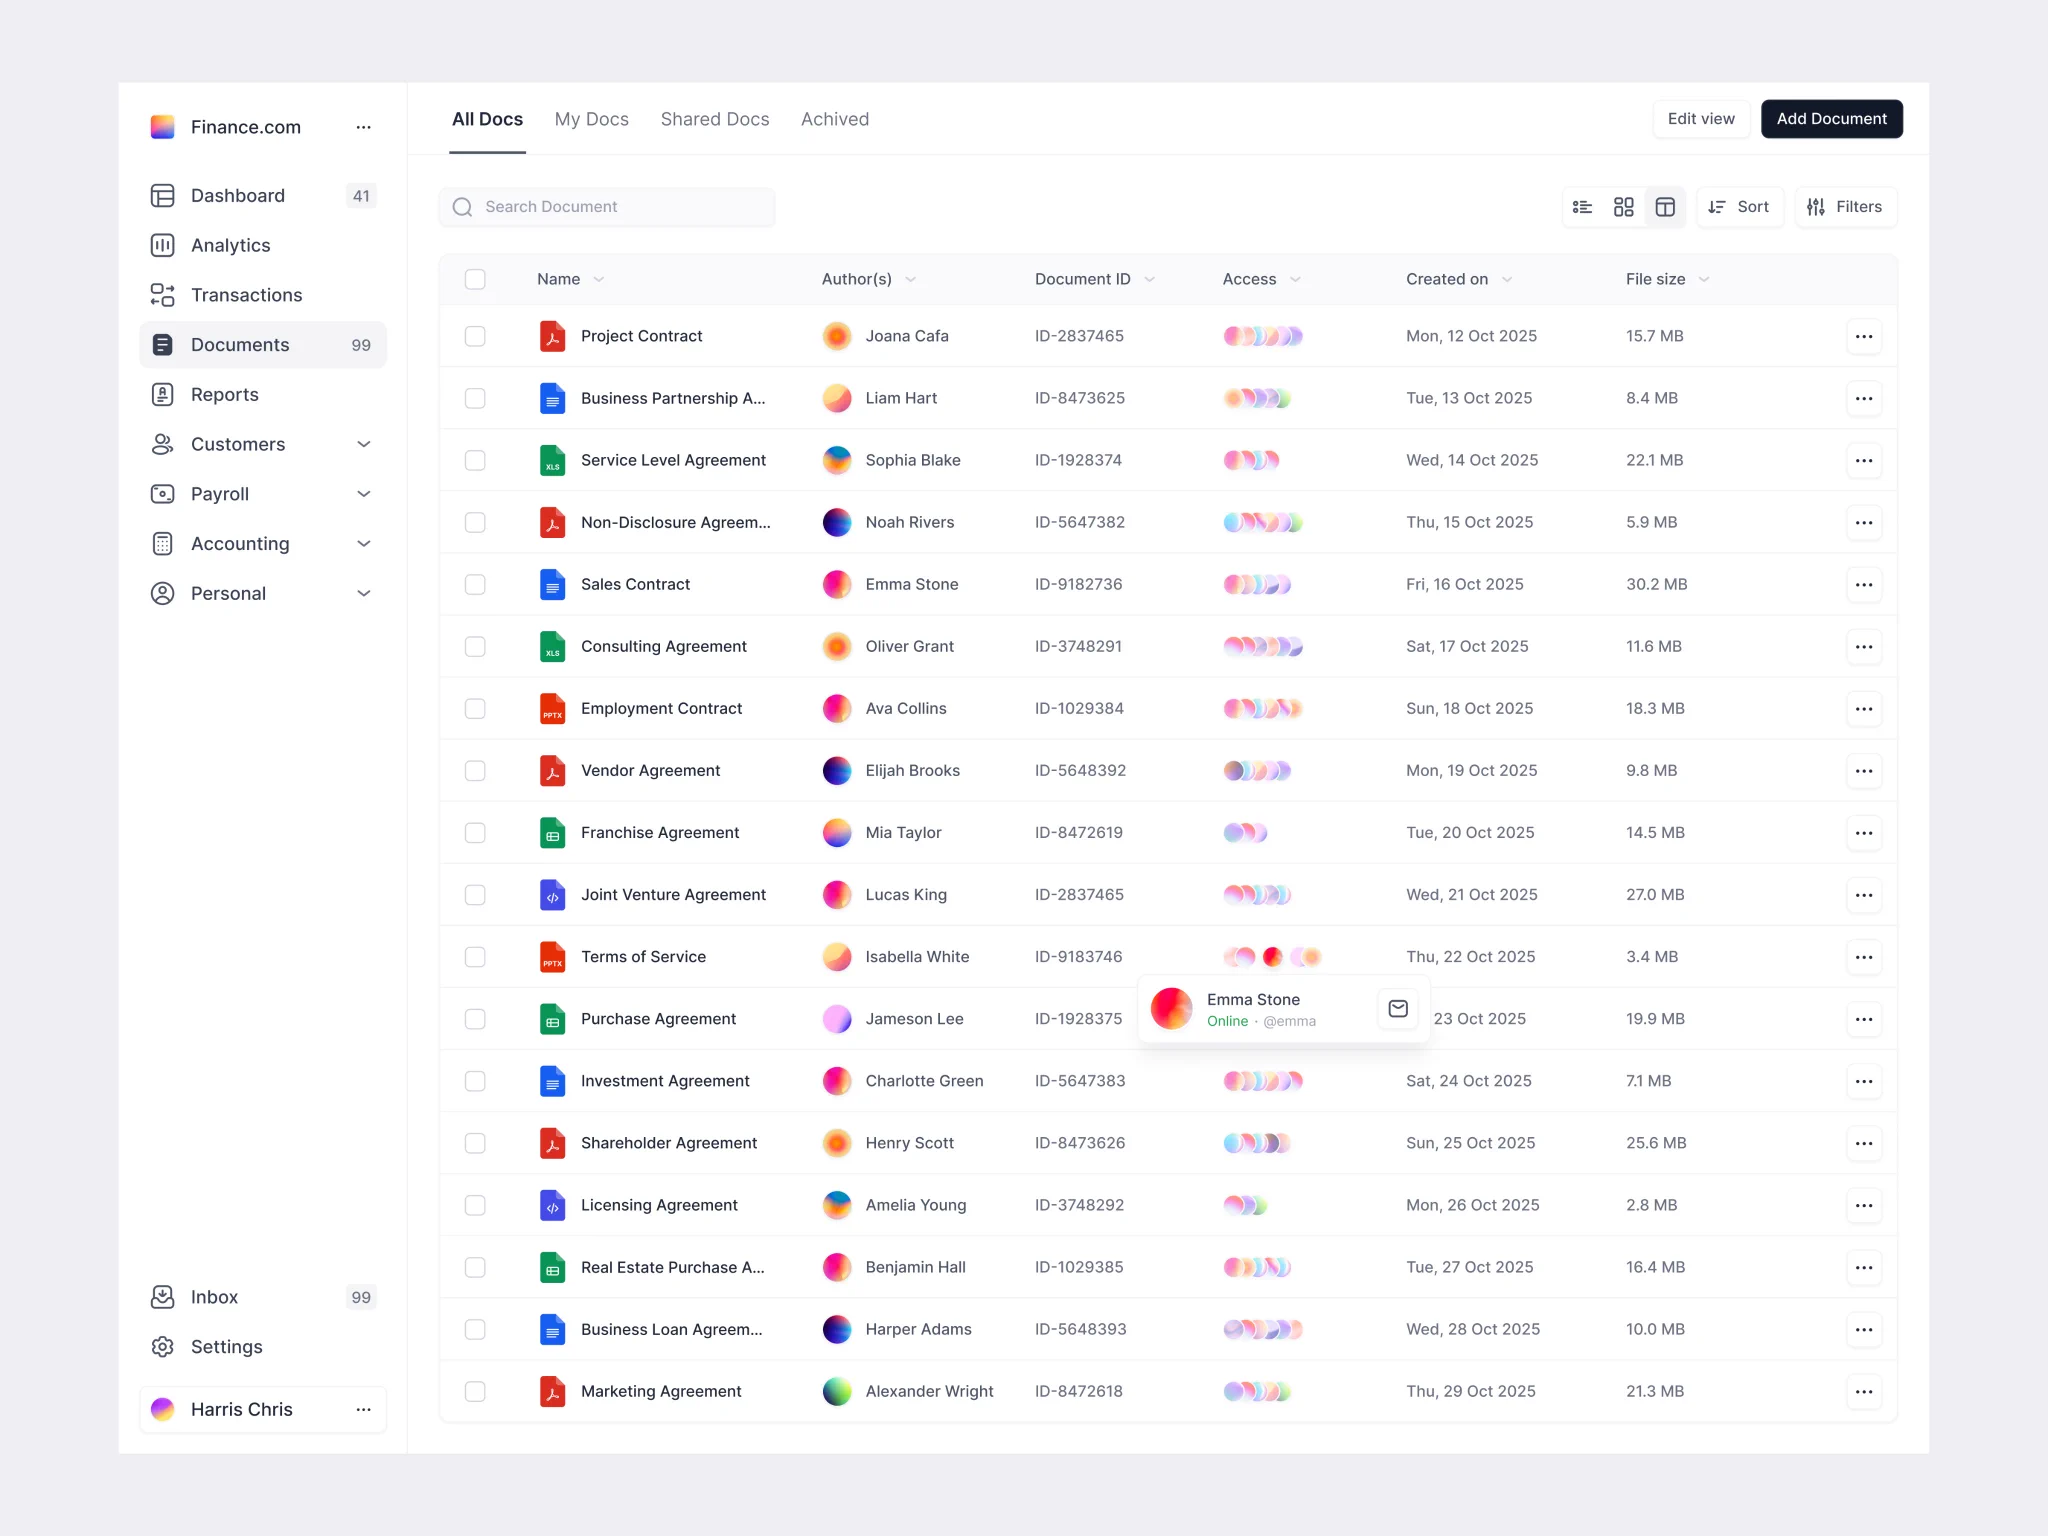
Task: Open the Documents sidebar item
Action: click(263, 345)
